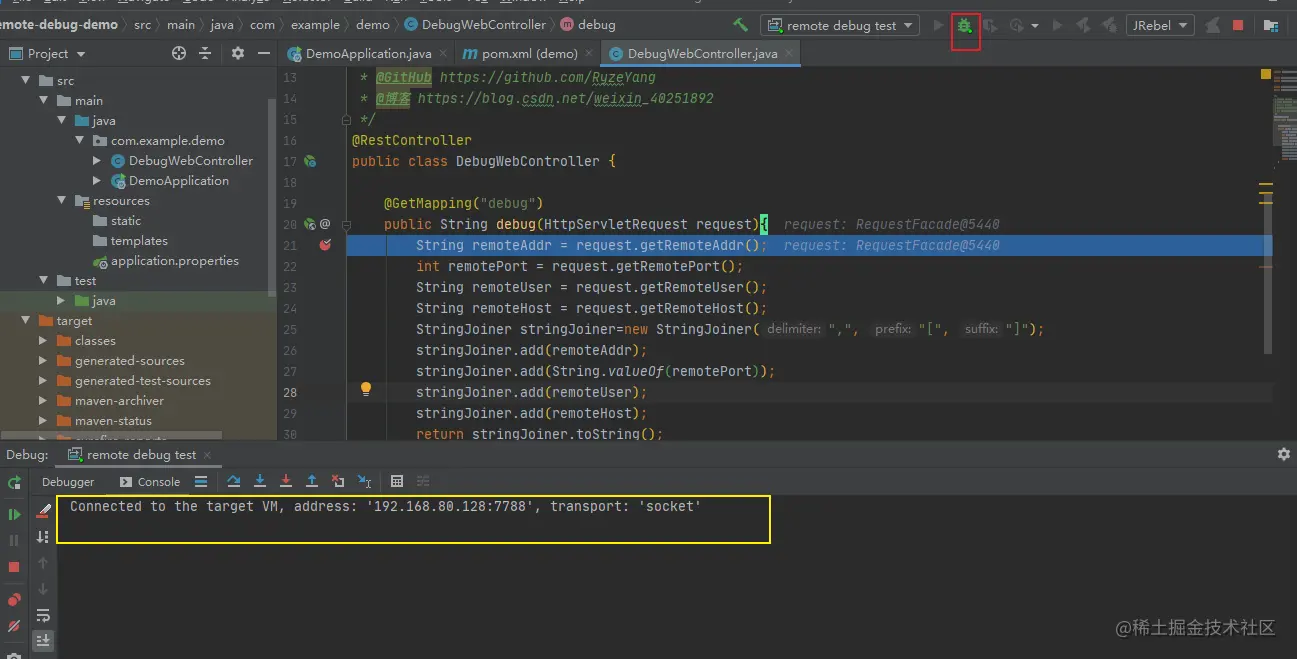
Task: Expand the DebugWebController tree node
Action: pyautogui.click(x=97, y=160)
